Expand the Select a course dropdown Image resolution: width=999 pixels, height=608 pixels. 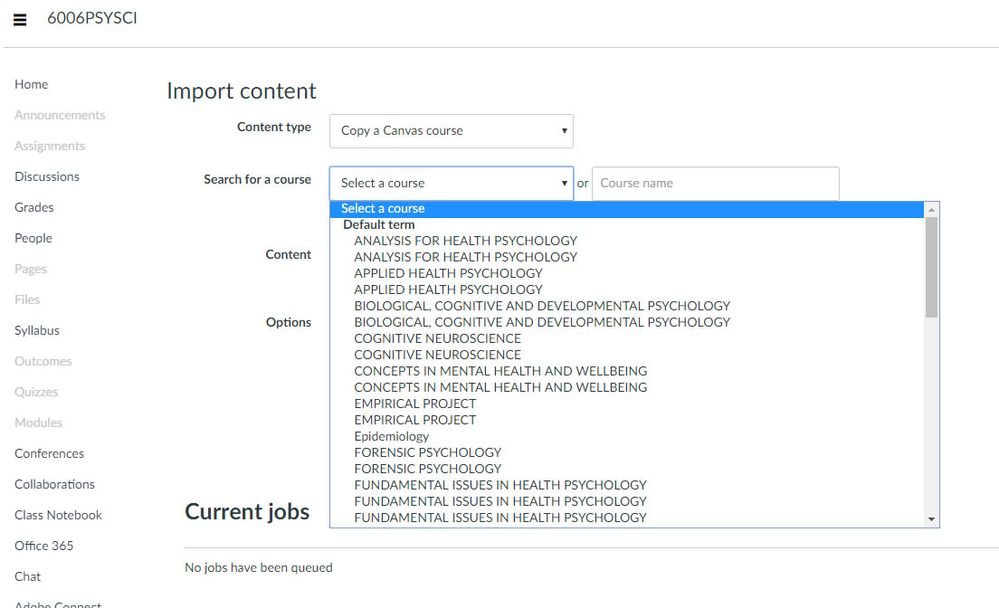451,183
